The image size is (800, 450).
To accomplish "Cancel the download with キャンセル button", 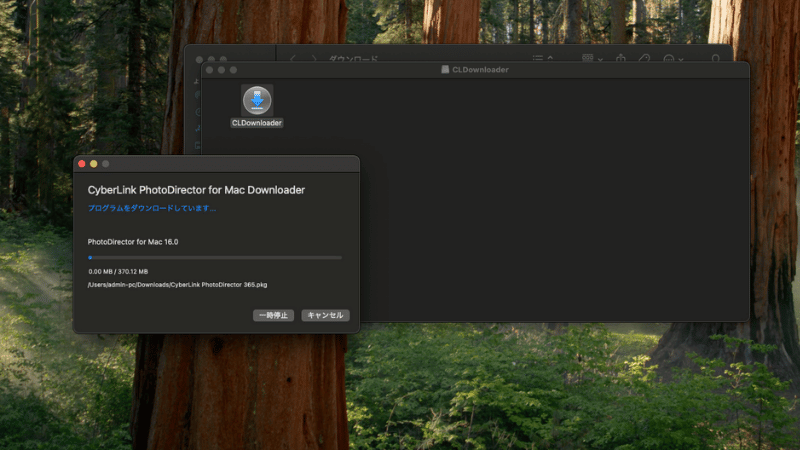I will [326, 315].
